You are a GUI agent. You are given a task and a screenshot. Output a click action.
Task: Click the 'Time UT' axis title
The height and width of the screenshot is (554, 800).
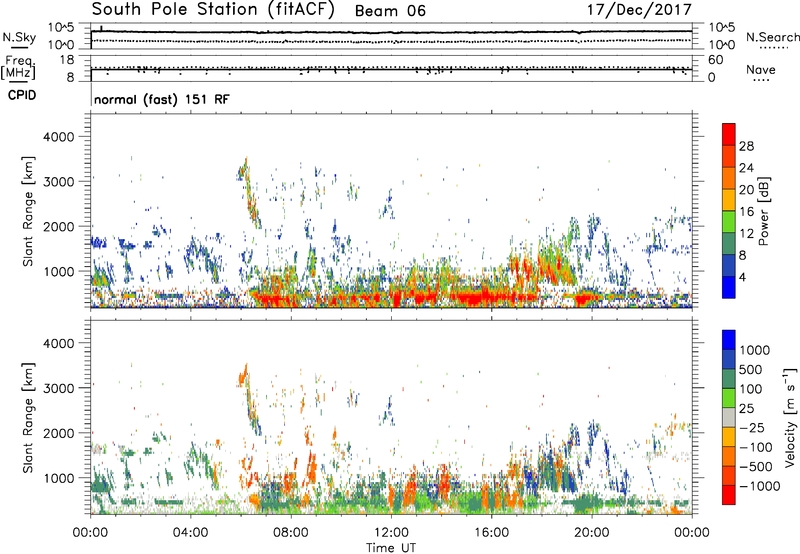tap(391, 548)
